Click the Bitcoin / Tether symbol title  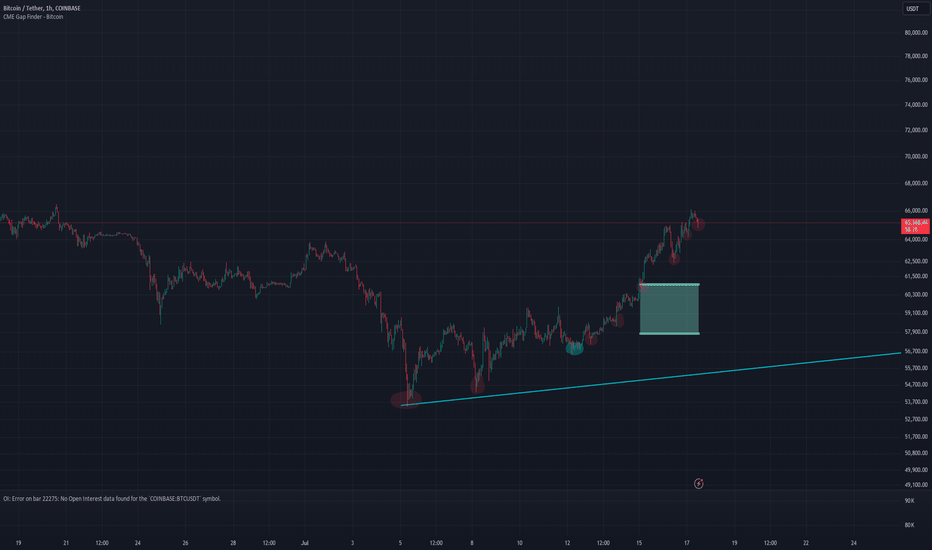click(42, 8)
